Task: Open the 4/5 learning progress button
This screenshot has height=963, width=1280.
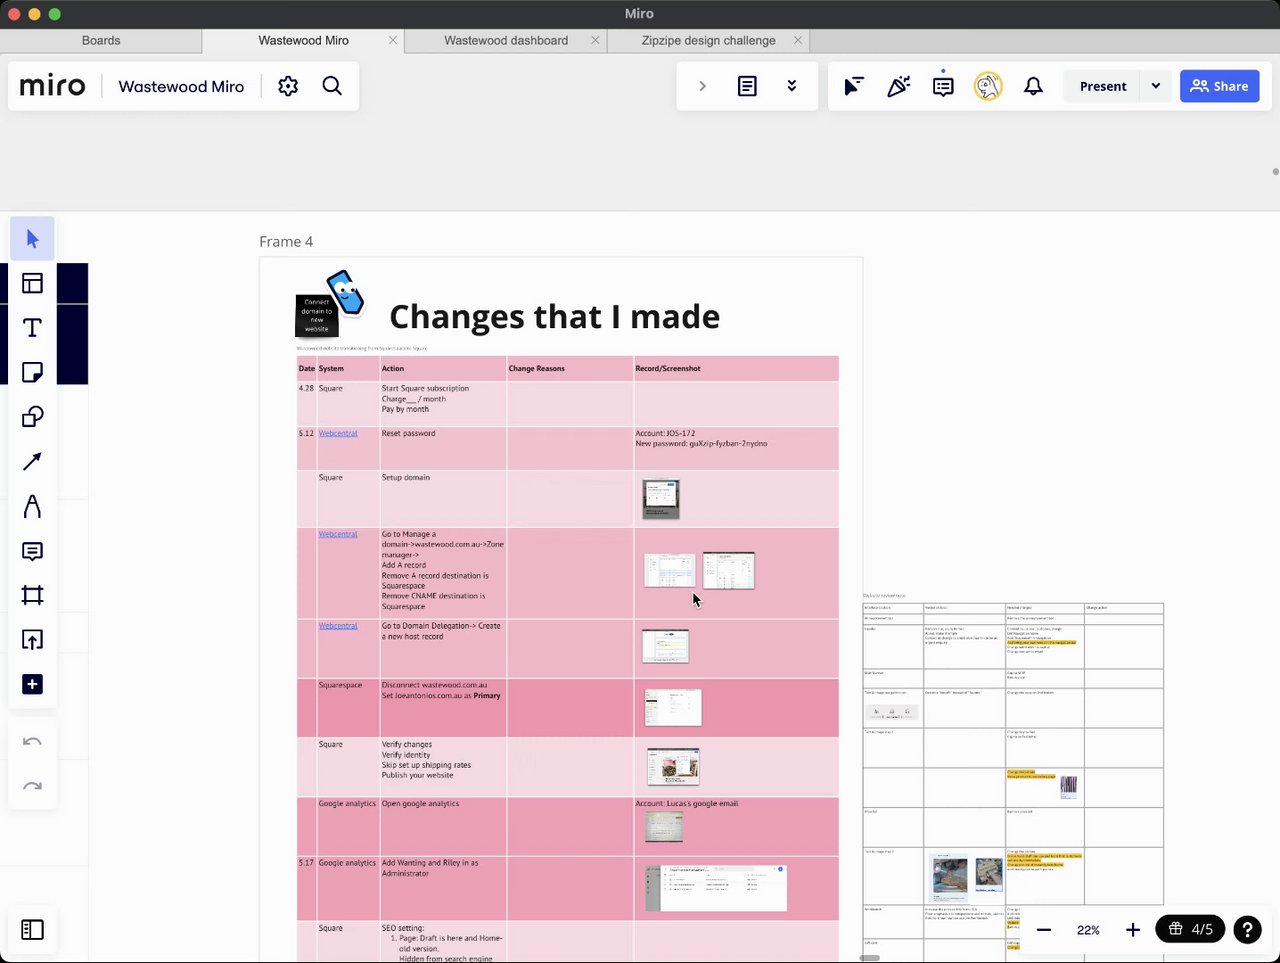Action: click(x=1190, y=930)
